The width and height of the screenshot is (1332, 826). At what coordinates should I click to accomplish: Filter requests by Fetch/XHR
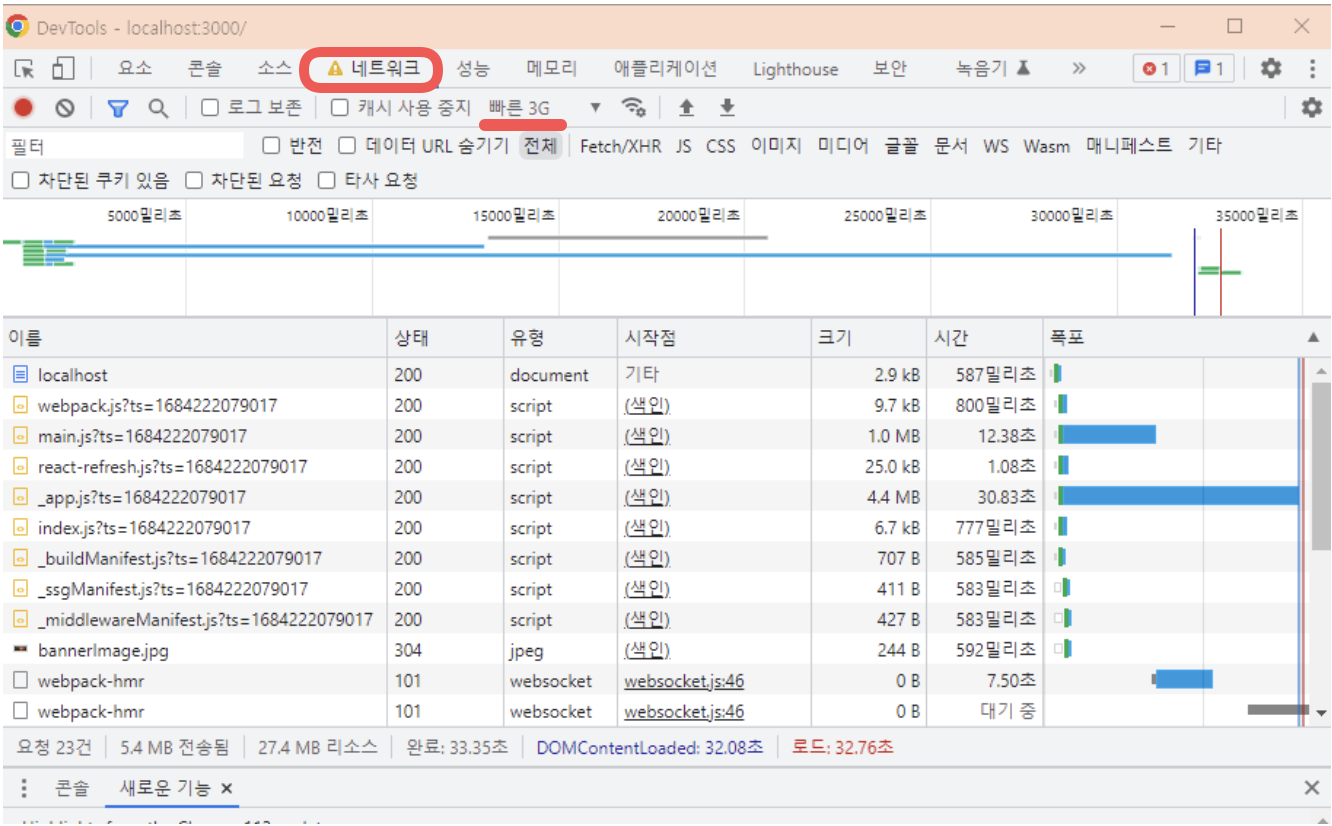tap(620, 146)
